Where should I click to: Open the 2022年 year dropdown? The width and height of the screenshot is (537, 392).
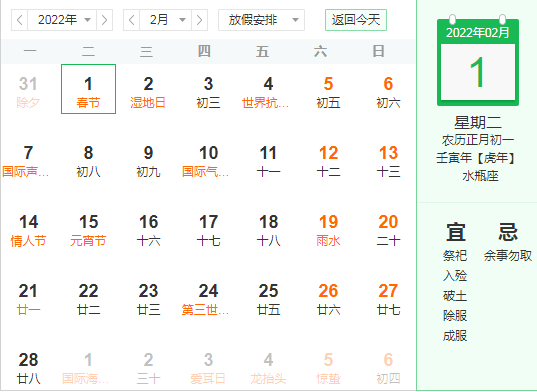(x=62, y=20)
